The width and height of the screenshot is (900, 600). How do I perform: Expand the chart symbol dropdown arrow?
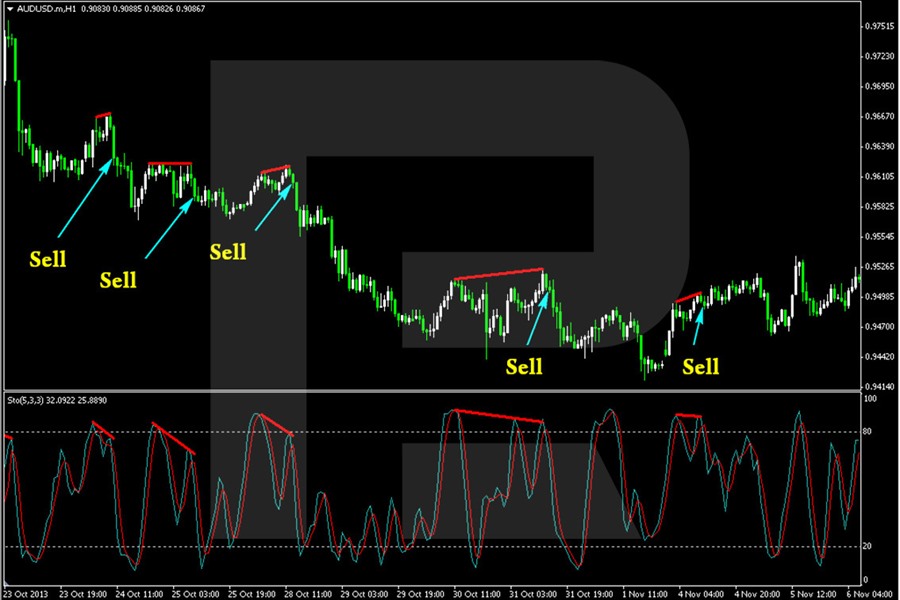(x=11, y=12)
